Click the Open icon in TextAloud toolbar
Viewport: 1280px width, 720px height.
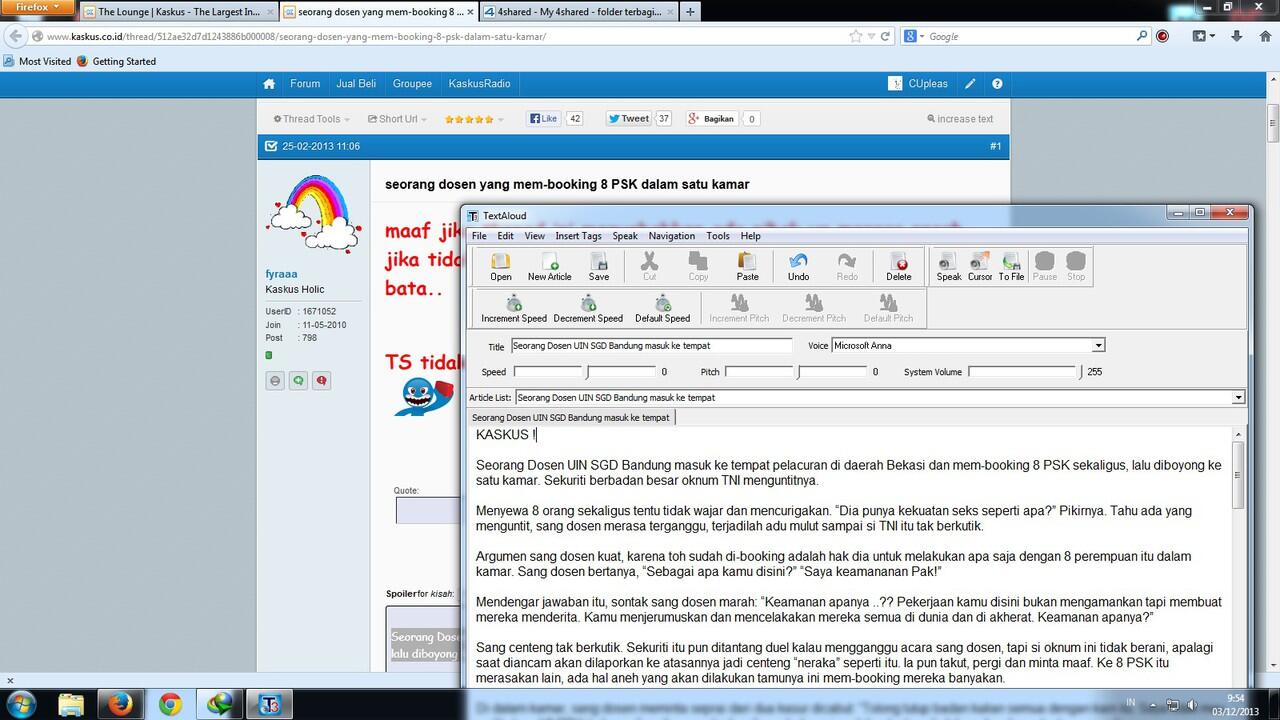(501, 266)
